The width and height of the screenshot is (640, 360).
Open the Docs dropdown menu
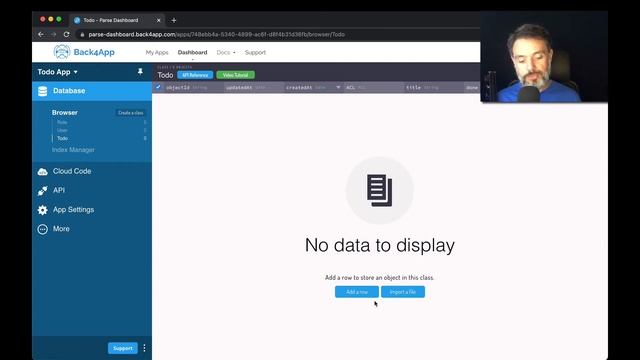tap(226, 53)
